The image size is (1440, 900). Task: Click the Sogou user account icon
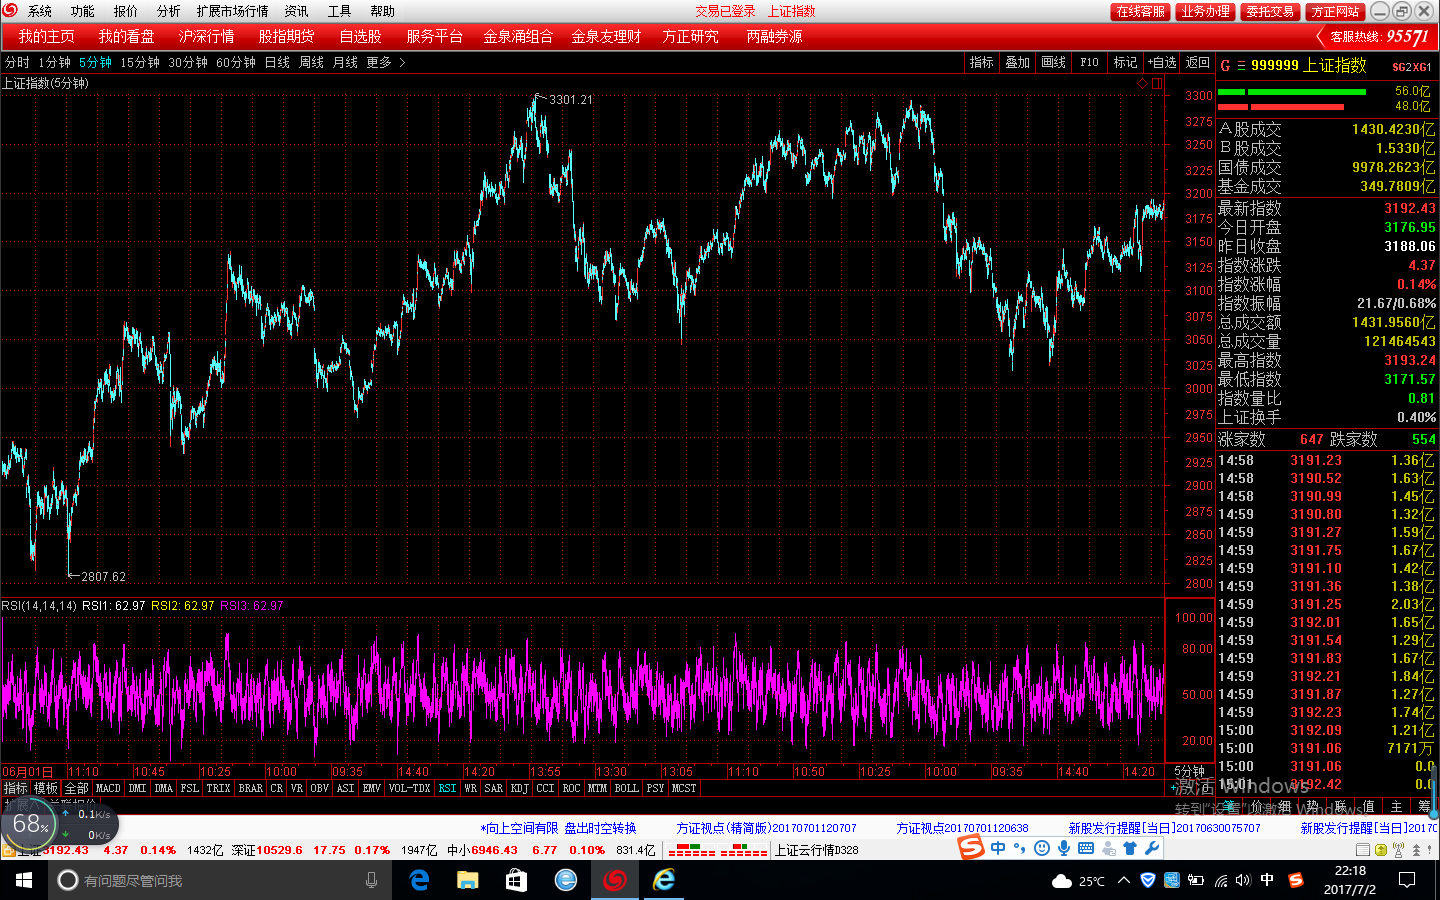(1108, 848)
